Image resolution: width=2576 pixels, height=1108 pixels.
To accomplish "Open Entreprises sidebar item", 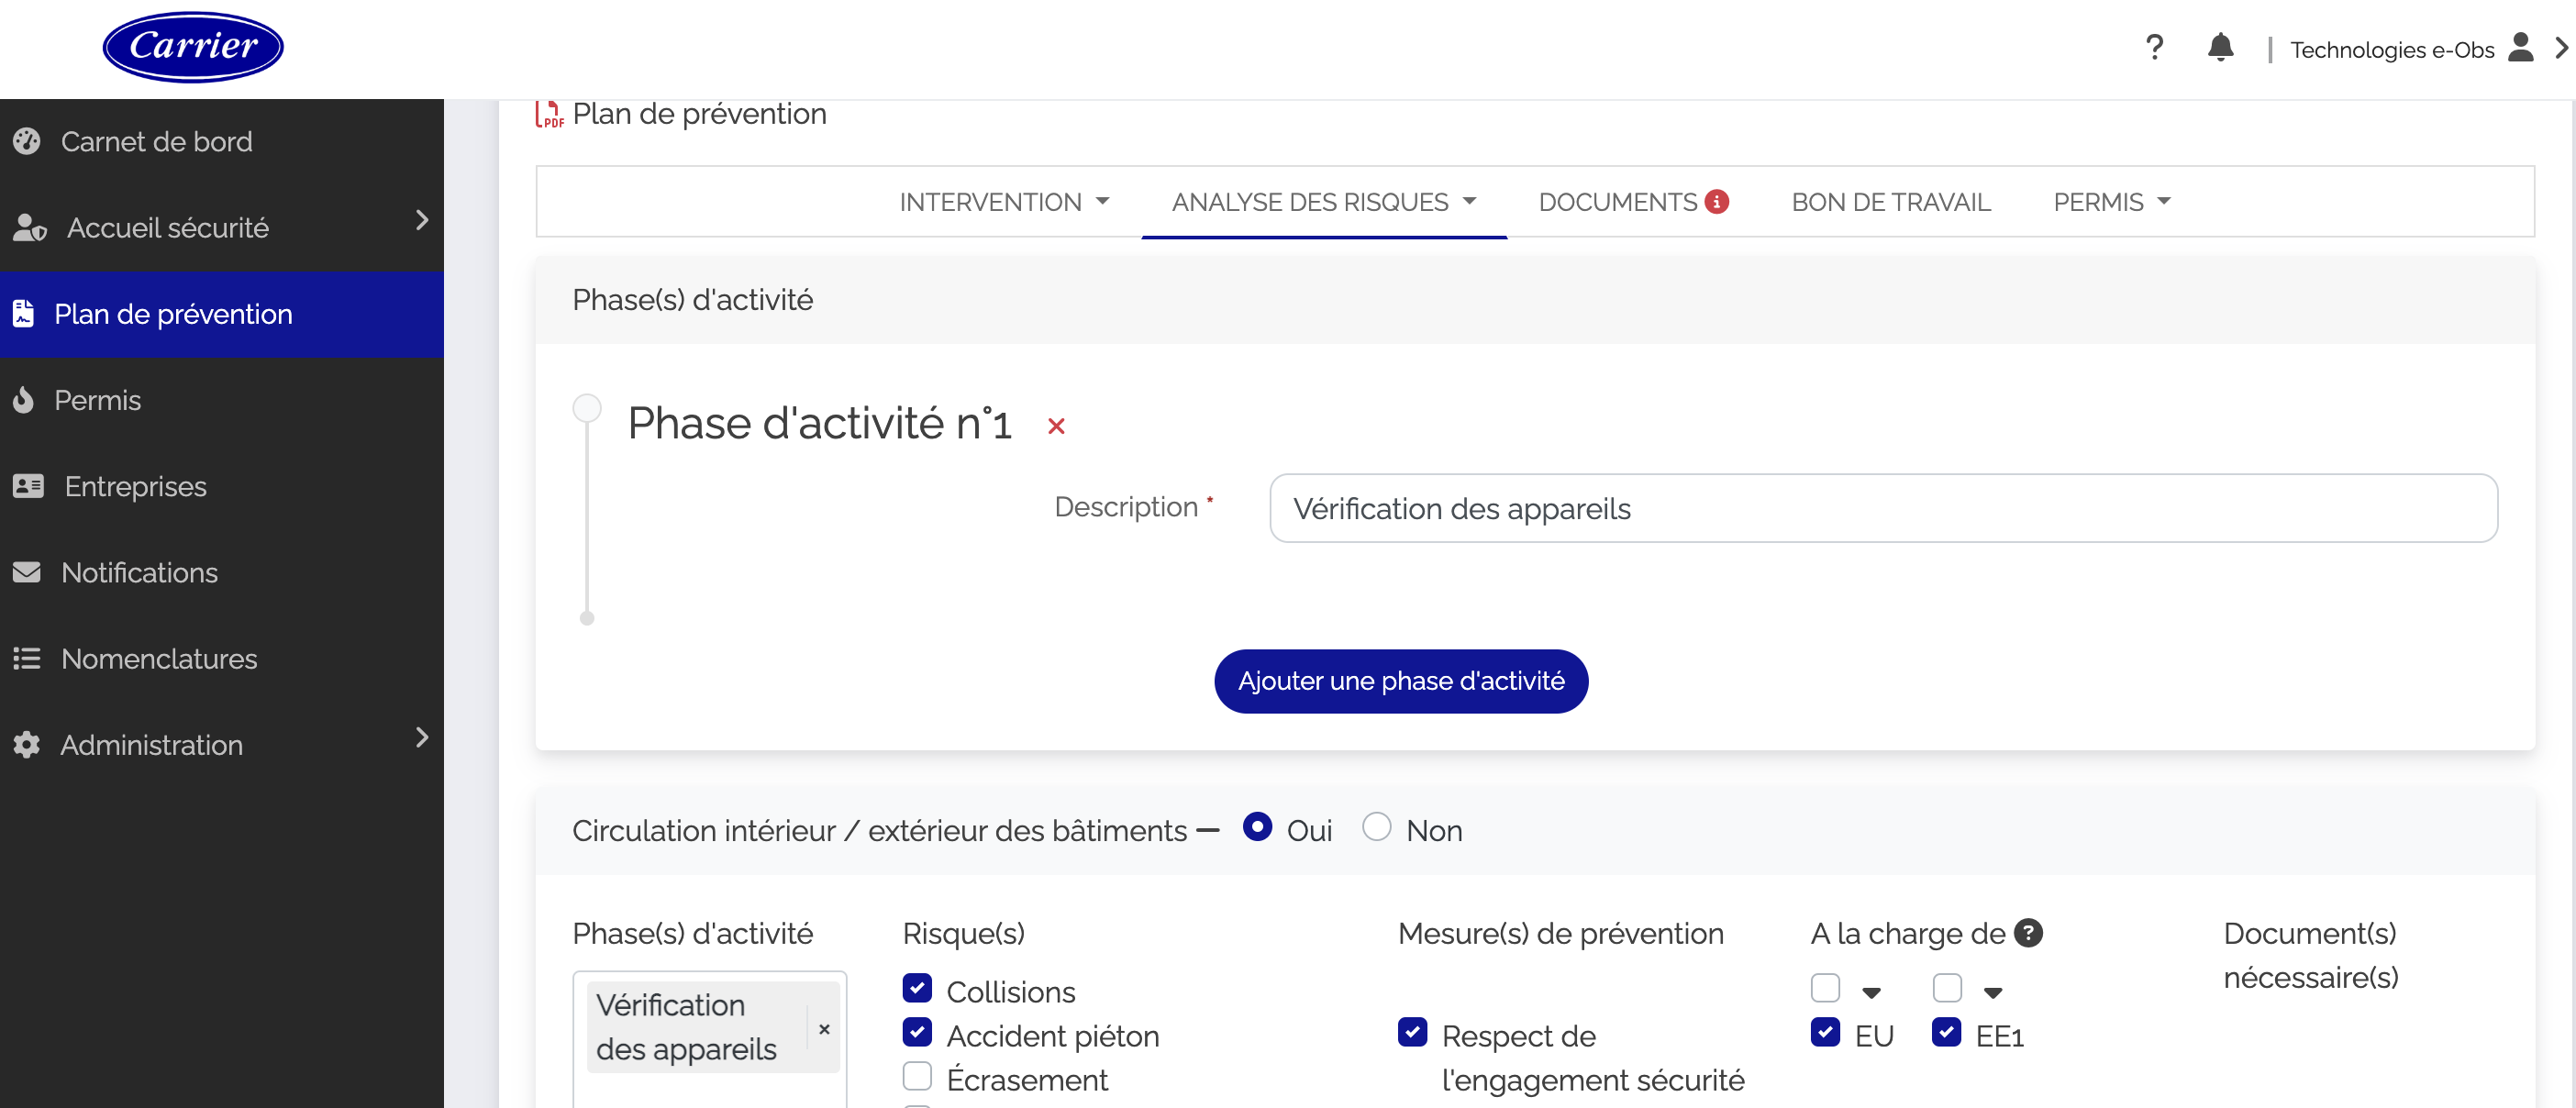I will click(x=222, y=486).
